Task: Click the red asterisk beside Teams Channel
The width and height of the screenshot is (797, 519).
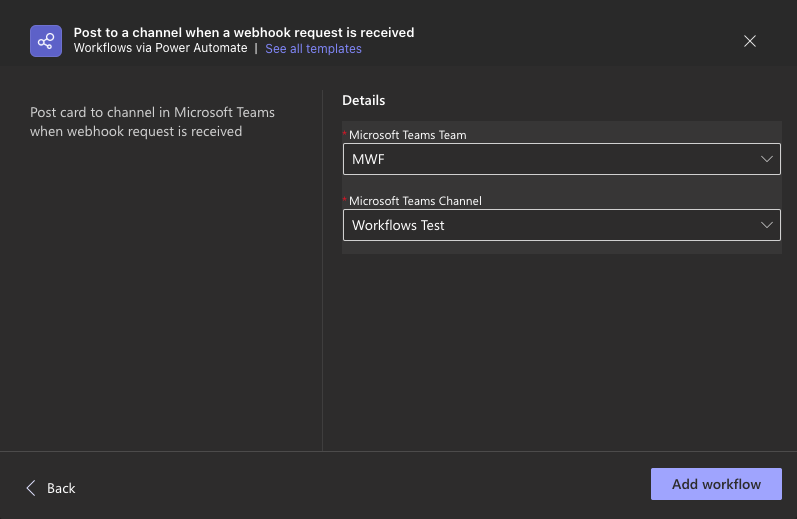Action: (x=345, y=200)
